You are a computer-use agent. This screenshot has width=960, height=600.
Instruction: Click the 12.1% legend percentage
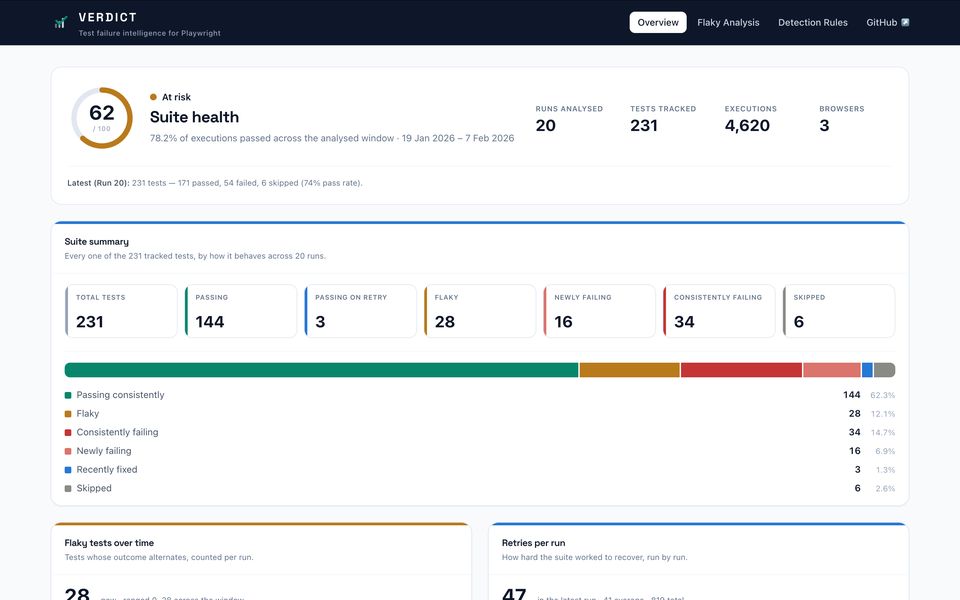tap(882, 414)
